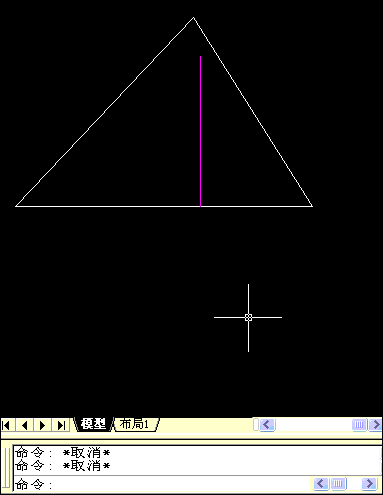Switch to the 布局1 tab
The height and width of the screenshot is (495, 383).
[135, 424]
